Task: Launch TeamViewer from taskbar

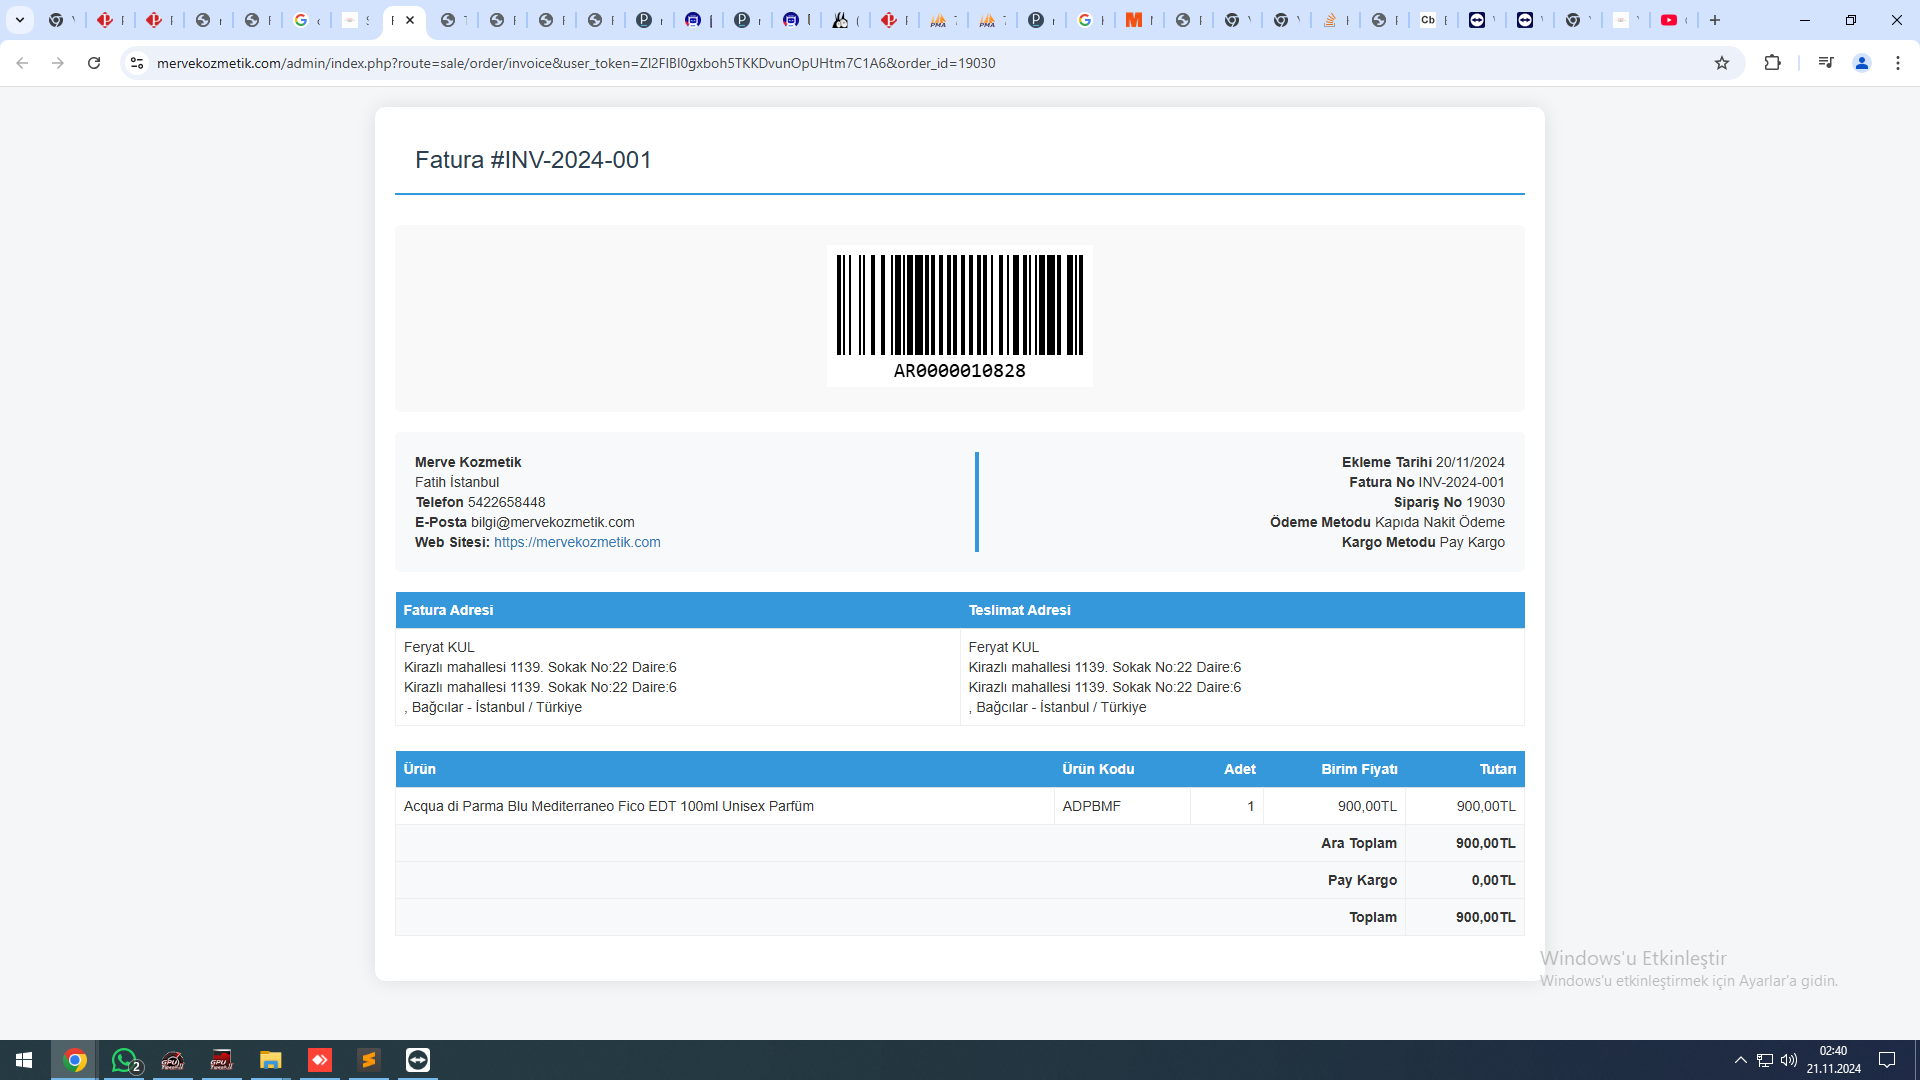Action: pyautogui.click(x=418, y=1060)
